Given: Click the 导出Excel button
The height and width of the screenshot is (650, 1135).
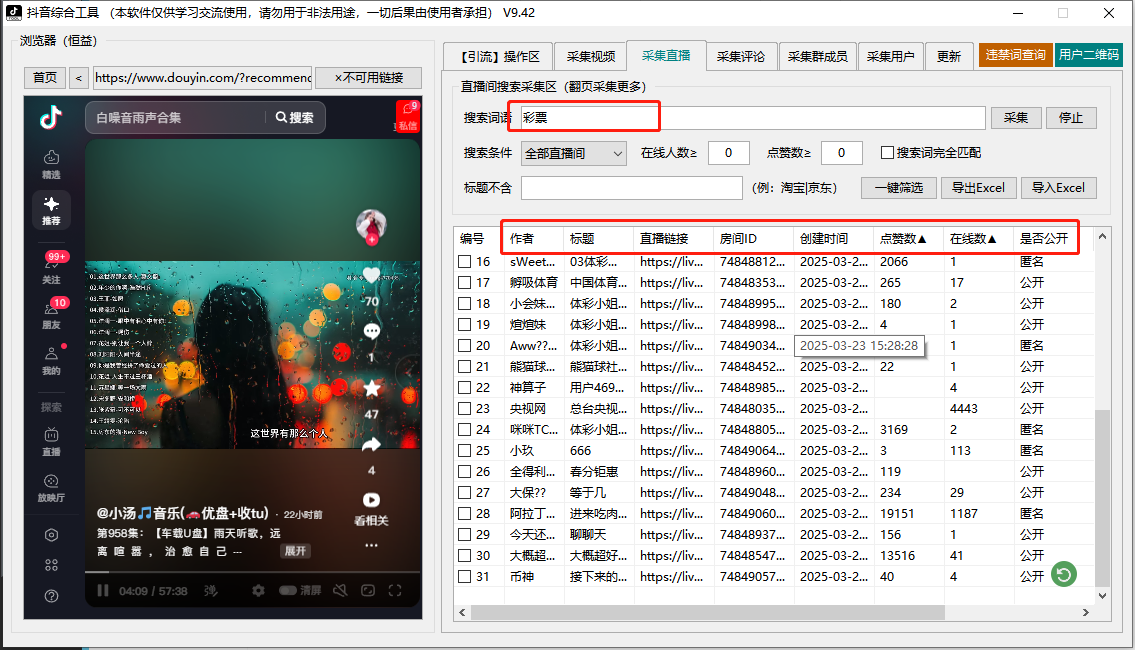Looking at the screenshot, I should point(978,187).
